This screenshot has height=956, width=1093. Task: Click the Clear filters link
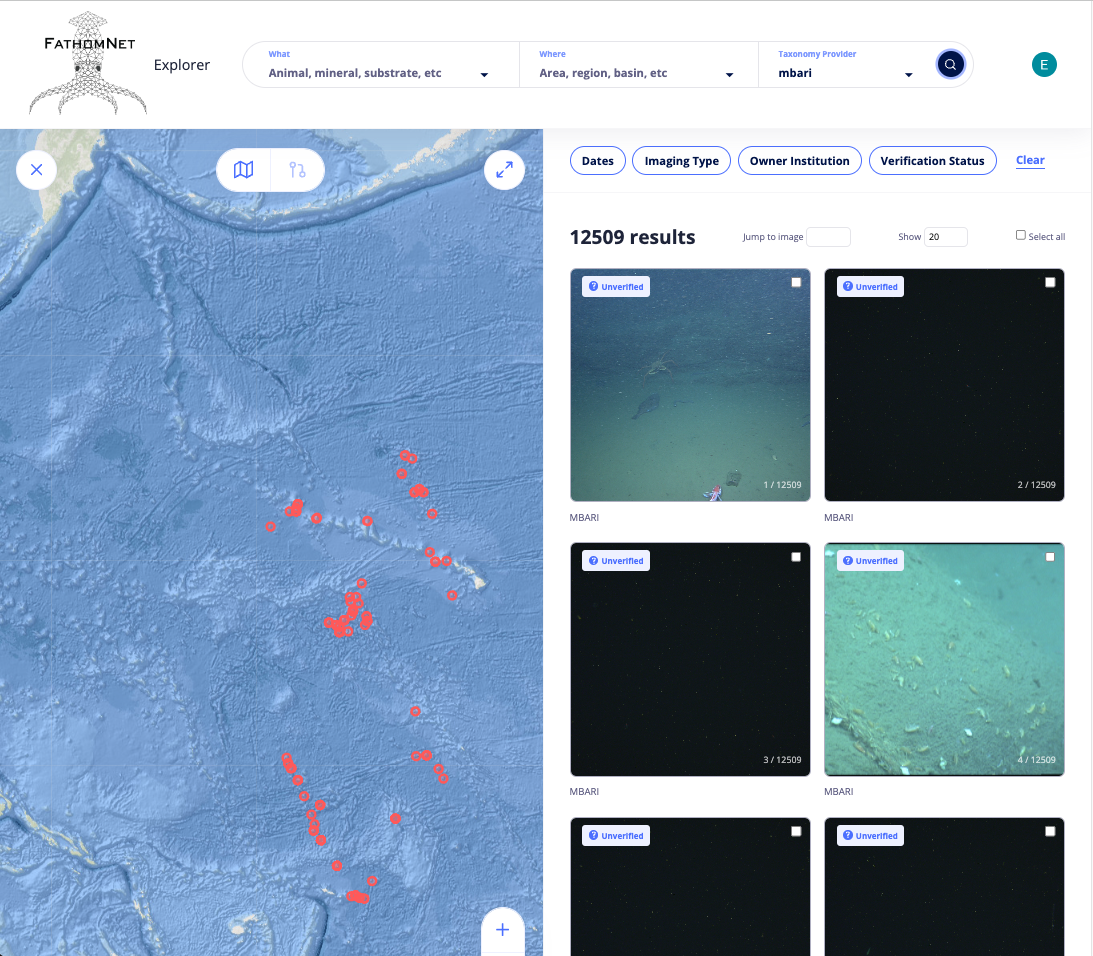click(1030, 160)
